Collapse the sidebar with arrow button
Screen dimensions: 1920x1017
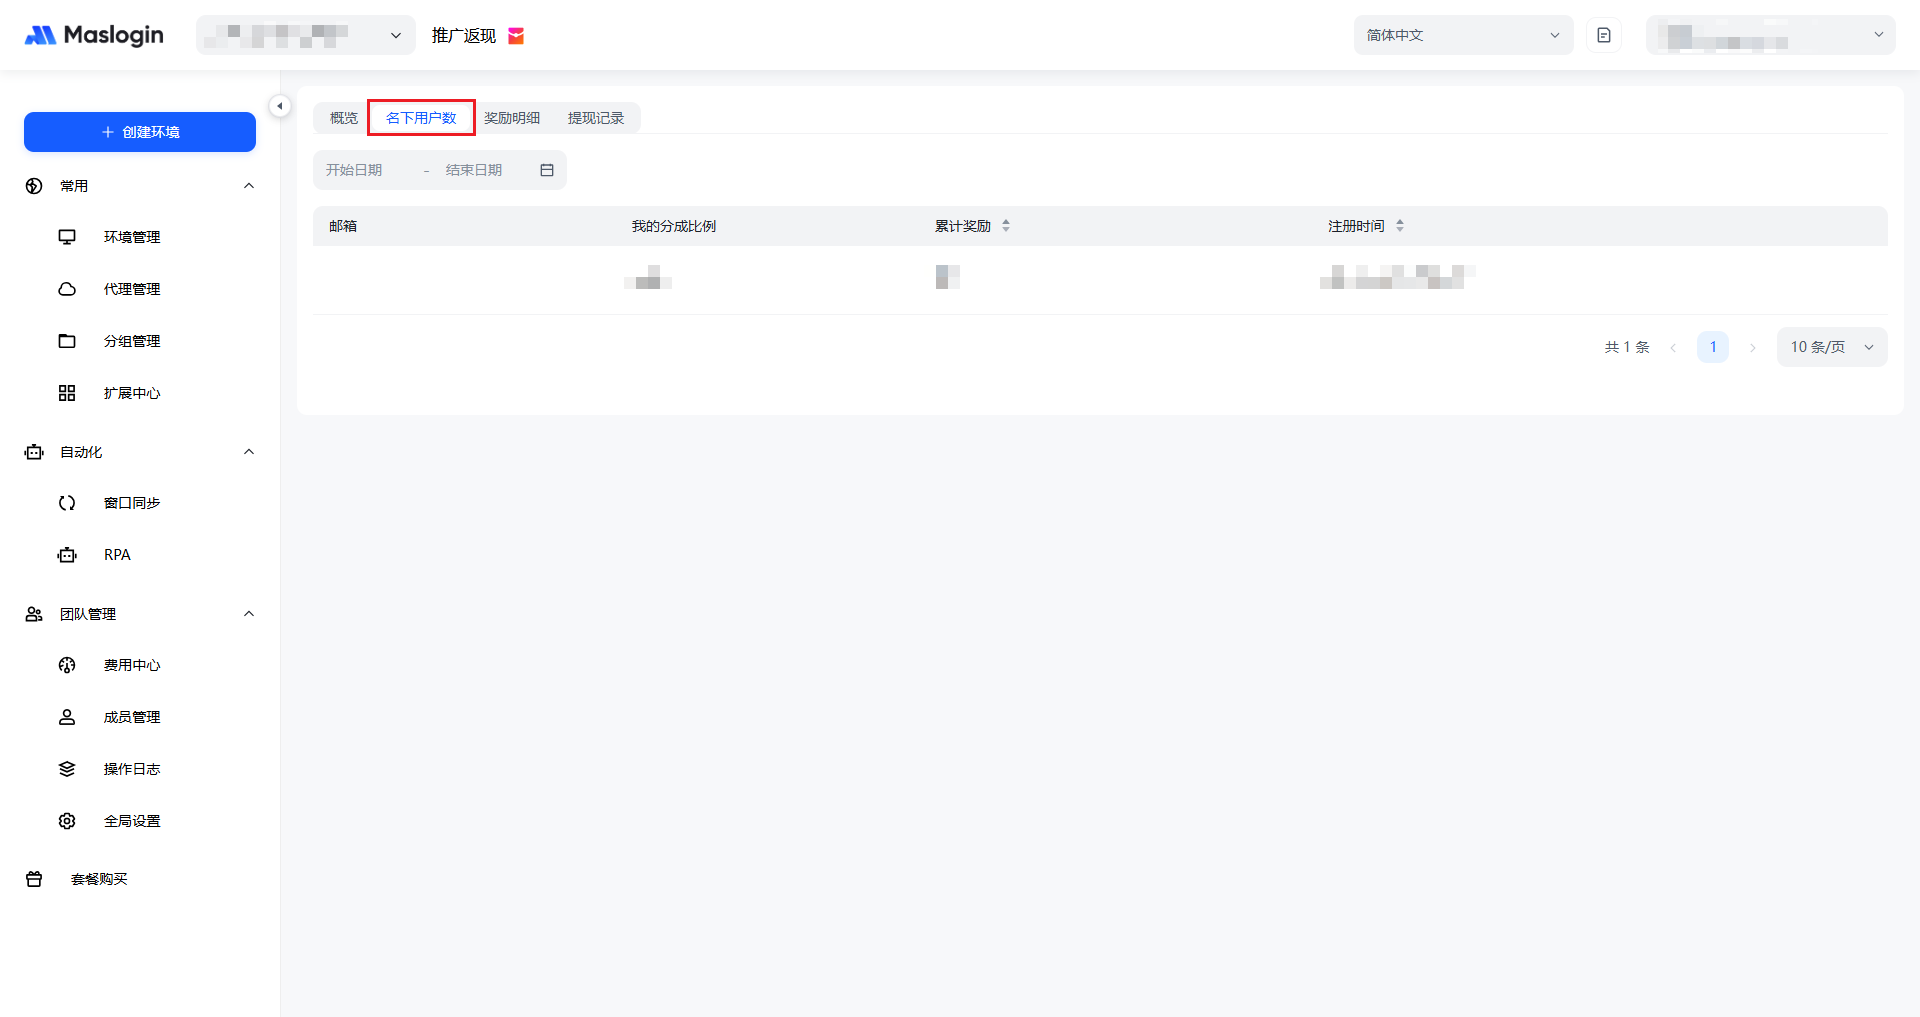click(x=280, y=106)
